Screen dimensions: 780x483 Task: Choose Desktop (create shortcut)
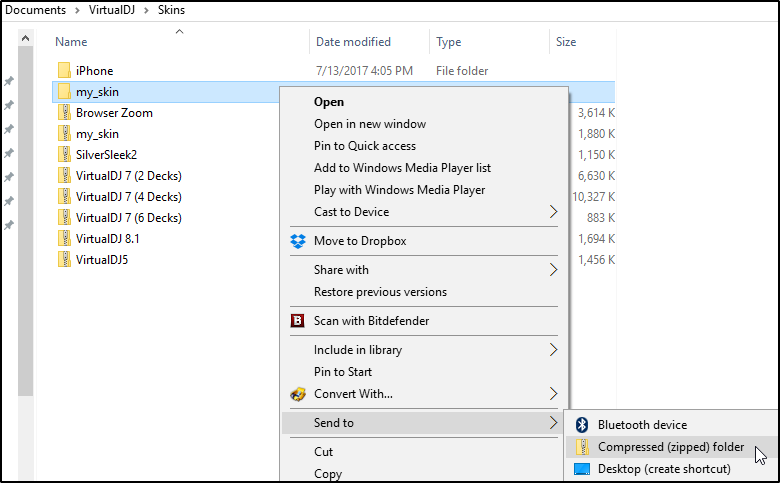pos(664,469)
